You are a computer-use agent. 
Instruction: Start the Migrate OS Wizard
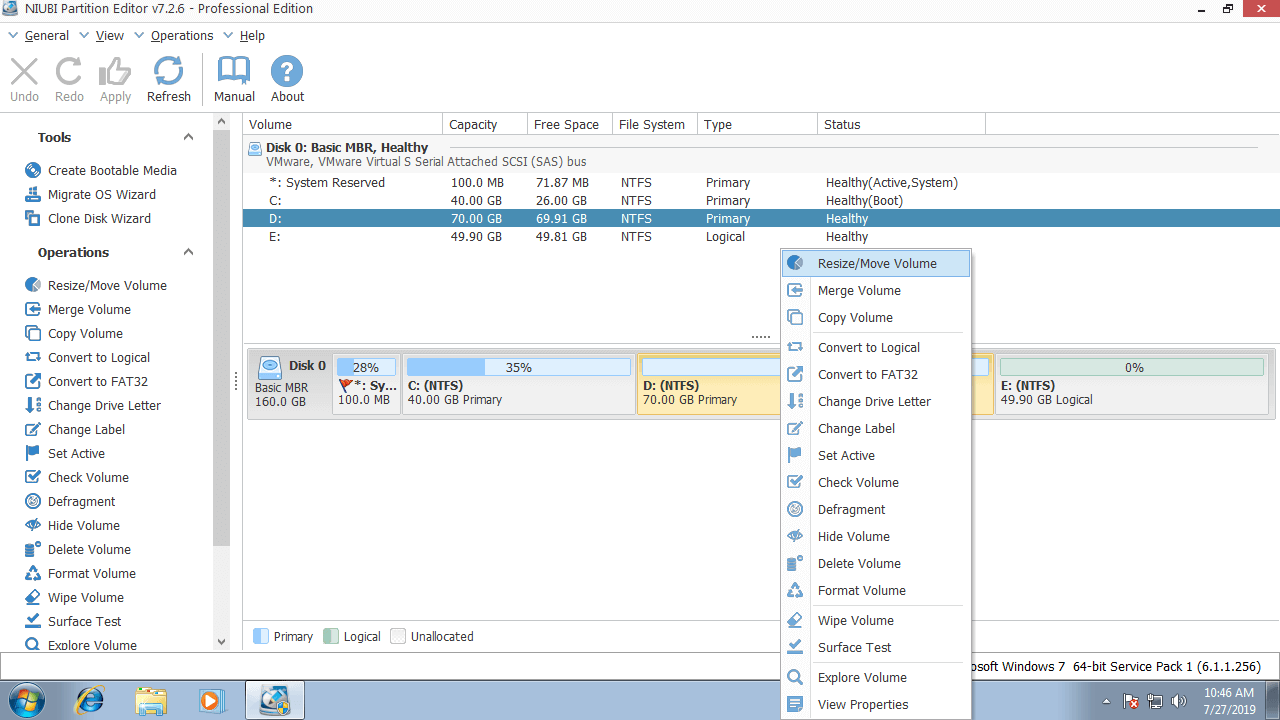coord(101,194)
